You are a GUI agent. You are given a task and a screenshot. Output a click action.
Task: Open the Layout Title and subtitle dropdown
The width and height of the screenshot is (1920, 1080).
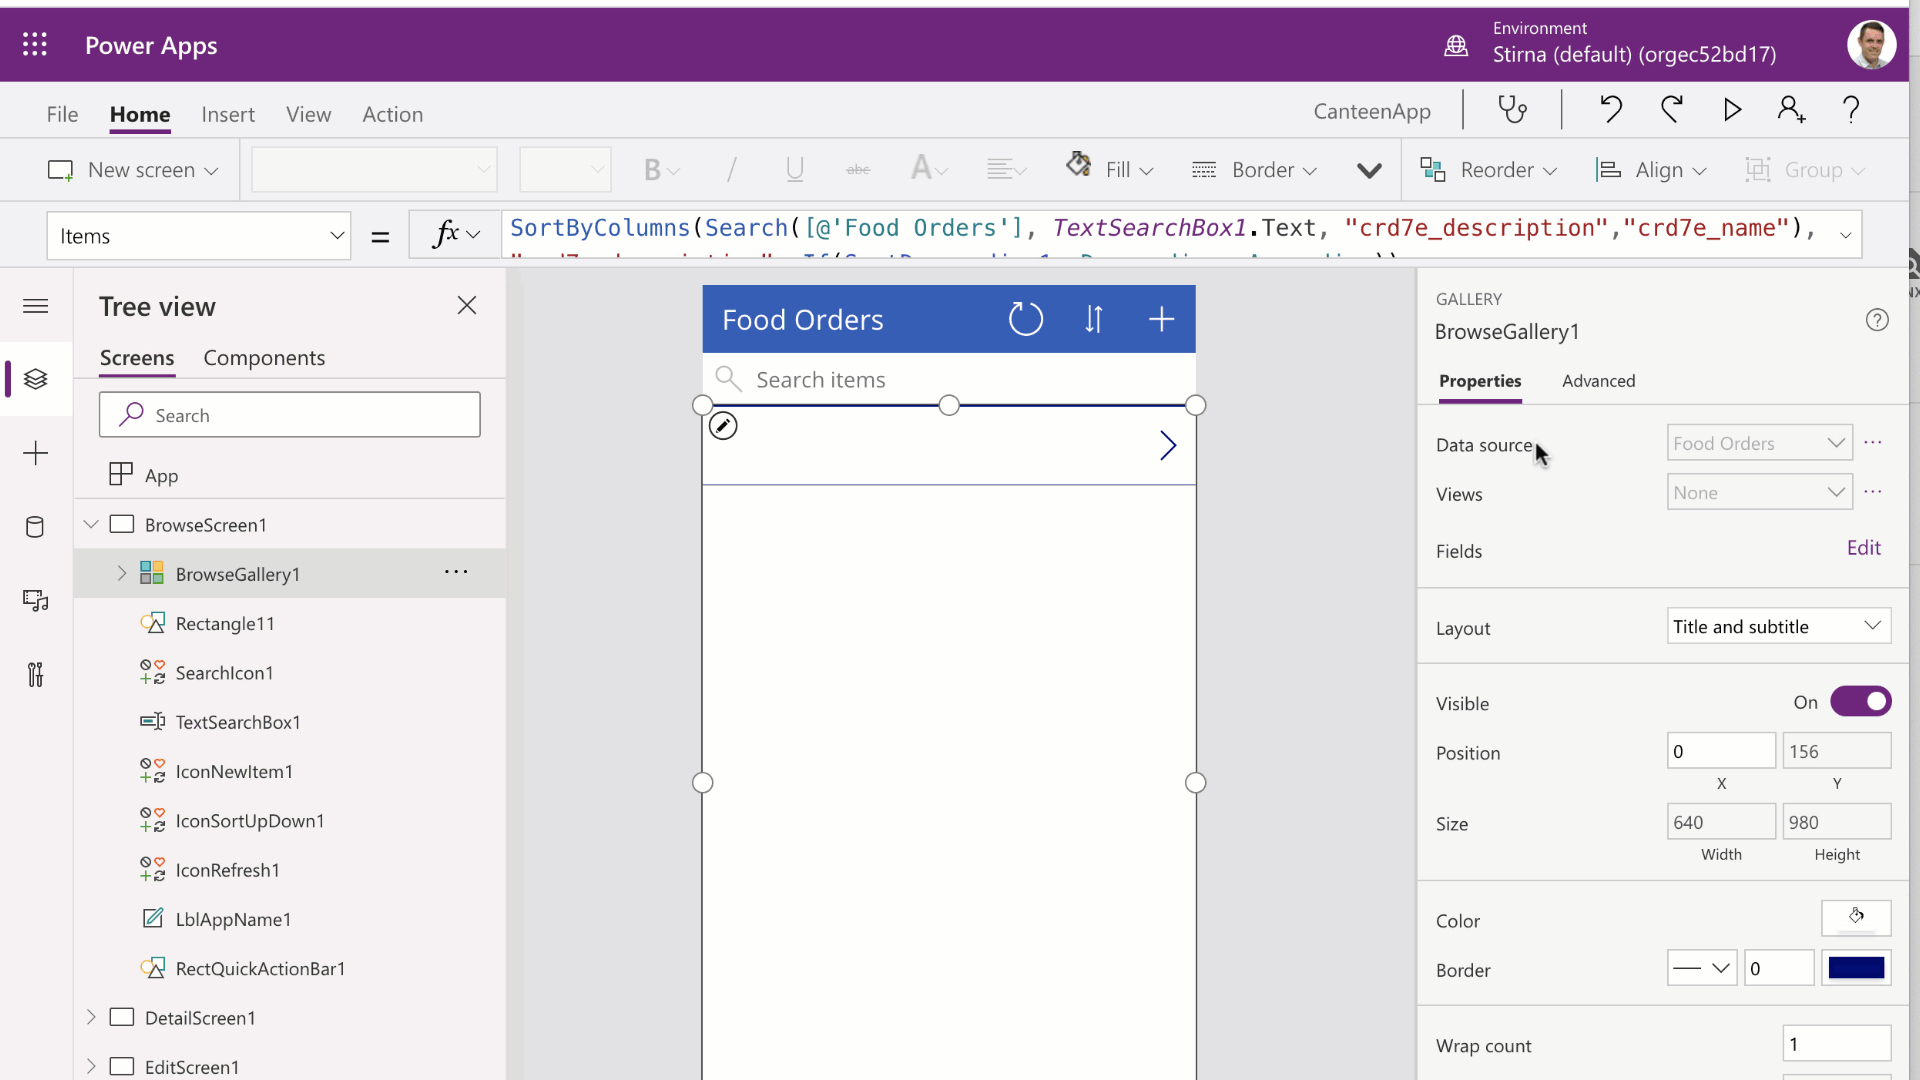pos(1778,626)
